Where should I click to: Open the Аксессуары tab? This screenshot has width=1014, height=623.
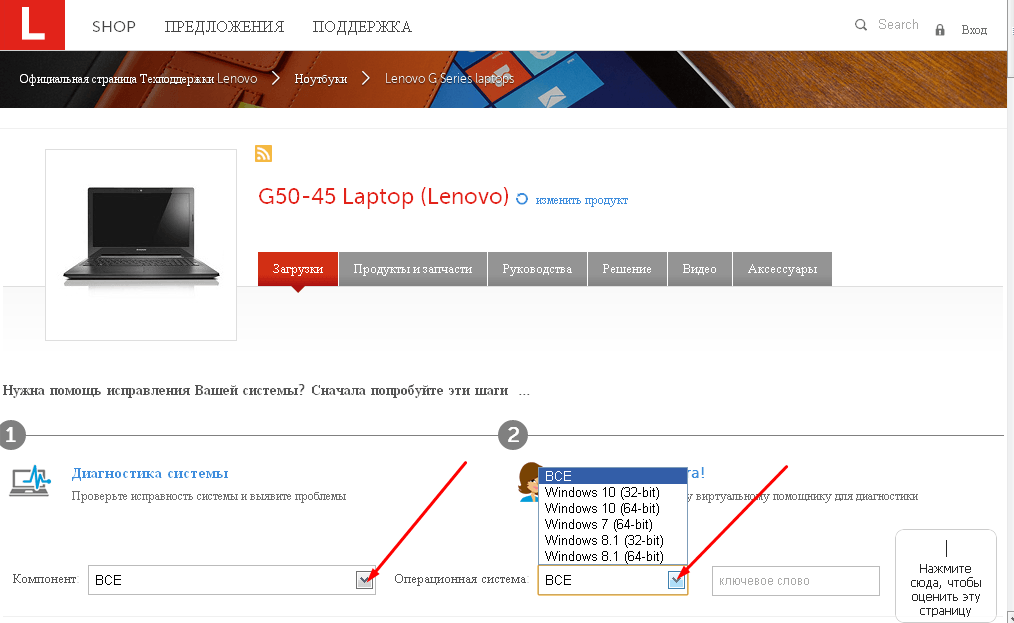[x=782, y=268]
